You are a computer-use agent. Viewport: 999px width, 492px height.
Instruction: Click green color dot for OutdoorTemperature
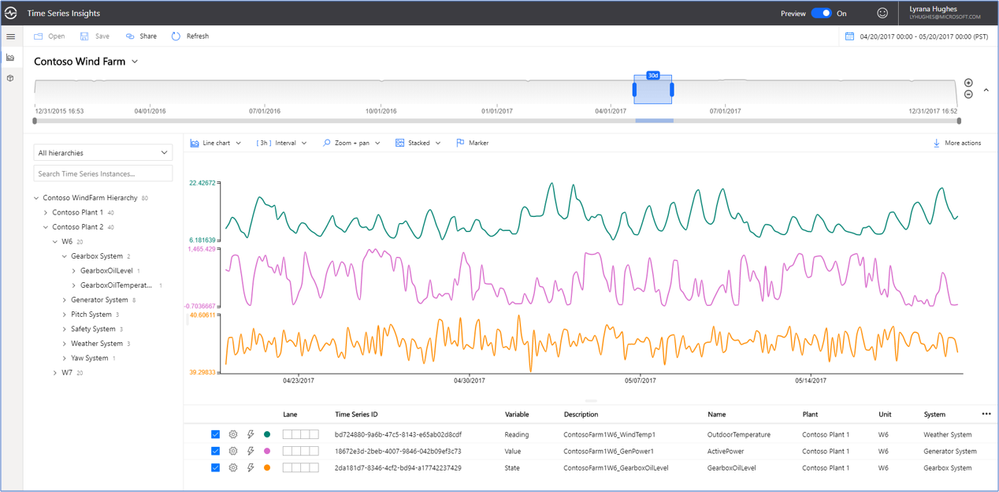coord(267,434)
